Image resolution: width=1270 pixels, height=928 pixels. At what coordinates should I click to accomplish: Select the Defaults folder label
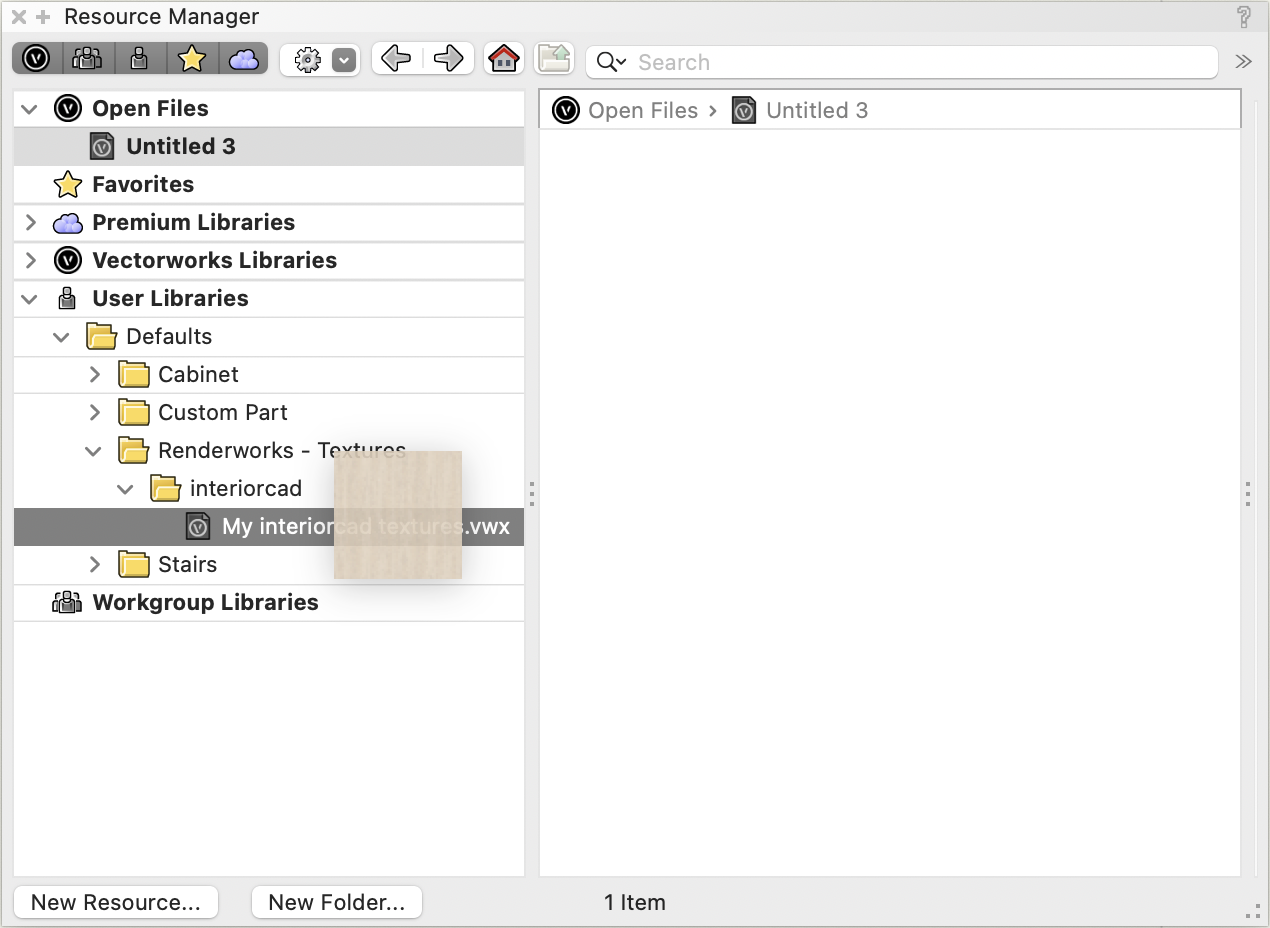click(169, 336)
